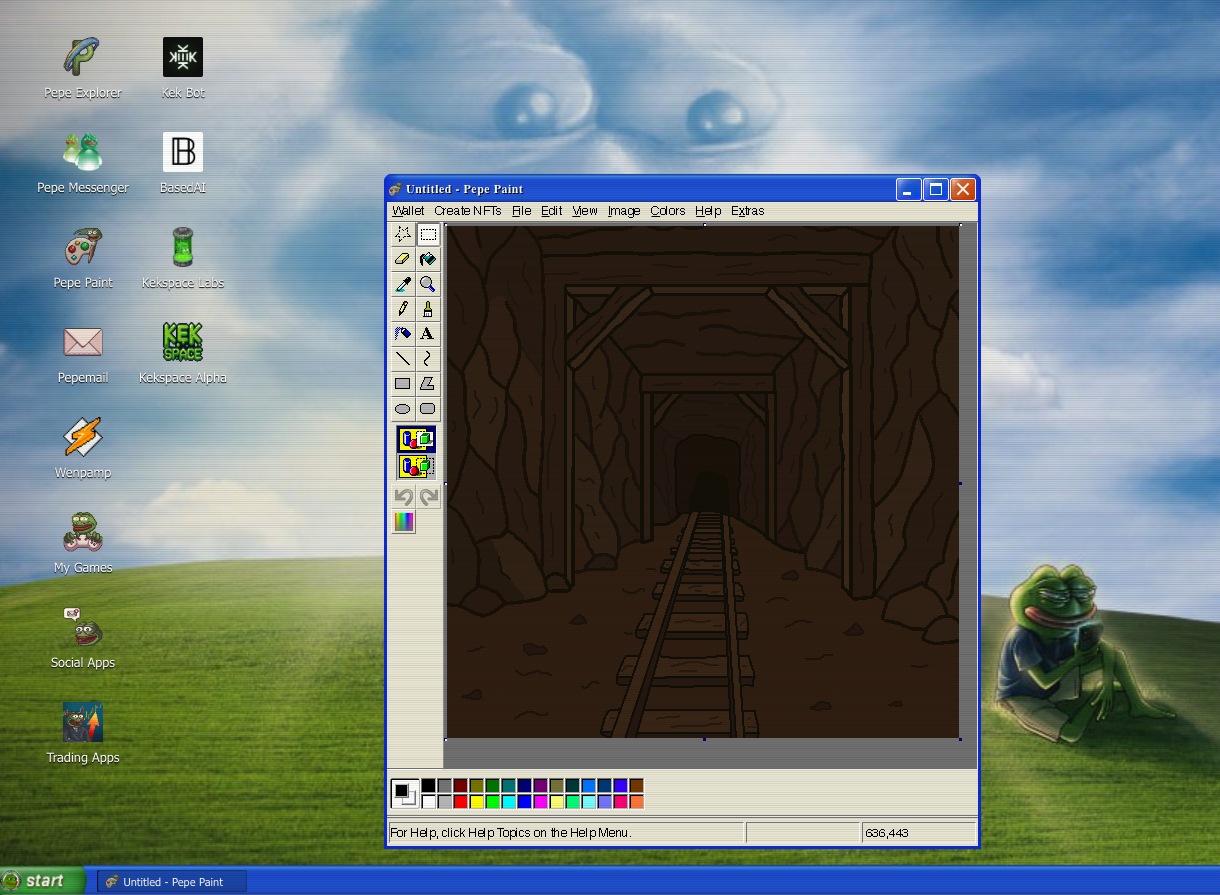Choose the Pencil tool
The width and height of the screenshot is (1220, 895).
pyautogui.click(x=403, y=309)
